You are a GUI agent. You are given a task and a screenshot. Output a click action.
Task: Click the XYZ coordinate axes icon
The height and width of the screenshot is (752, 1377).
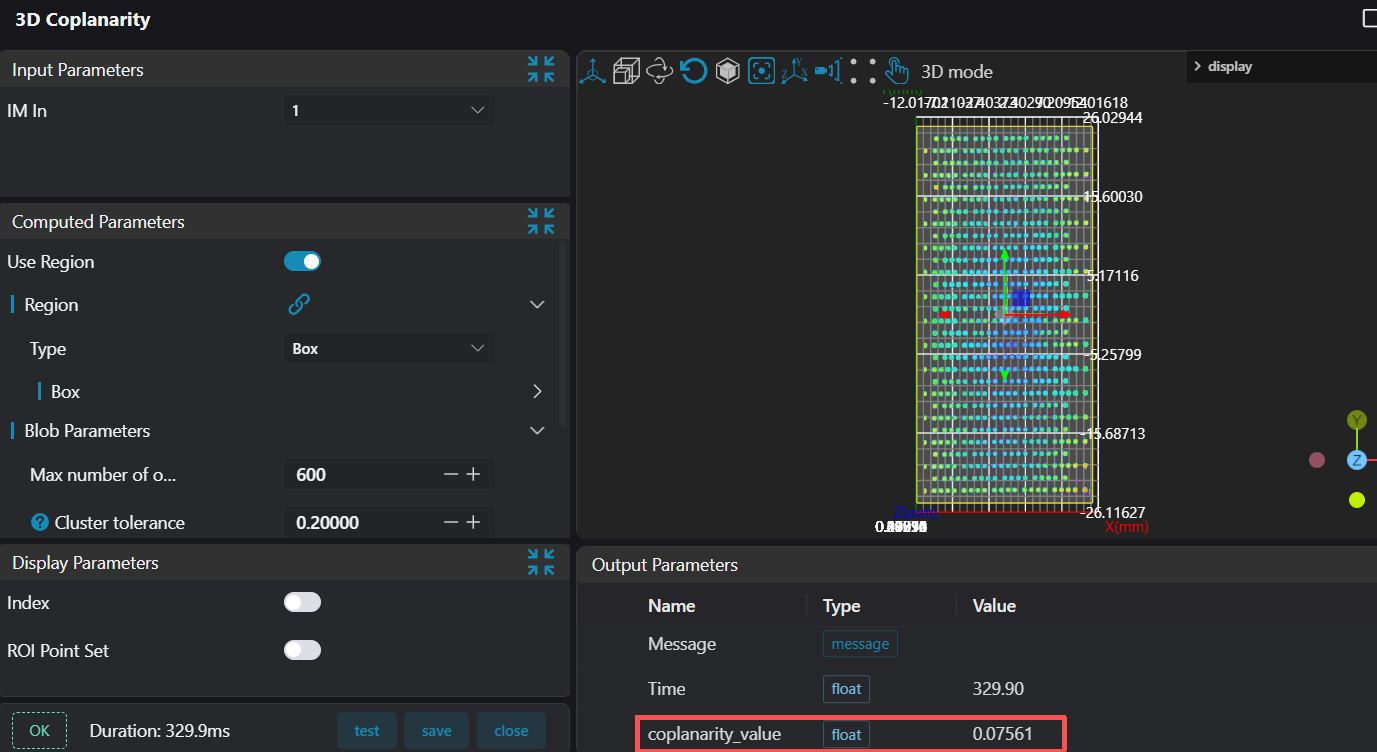pyautogui.click(x=795, y=71)
